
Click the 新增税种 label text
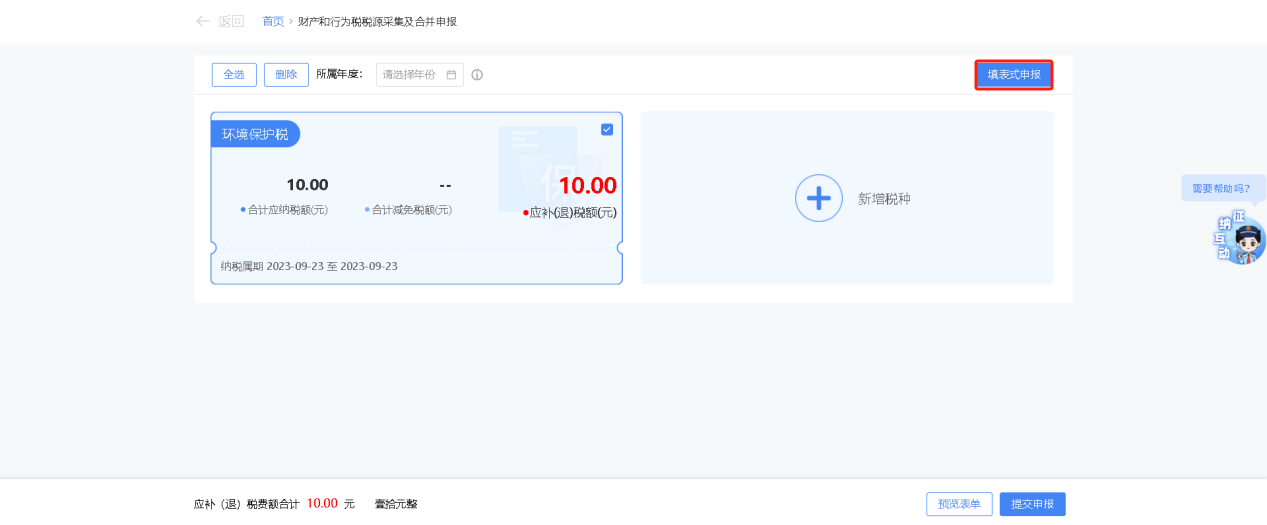(884, 199)
